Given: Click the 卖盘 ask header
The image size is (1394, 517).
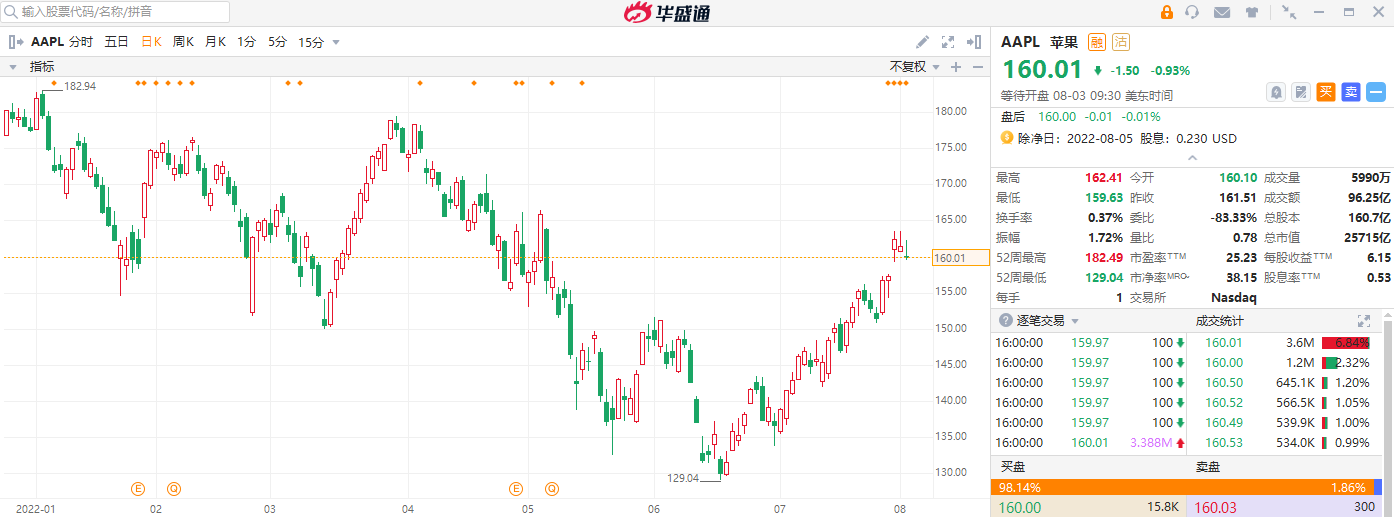Looking at the screenshot, I should coord(1209,467).
